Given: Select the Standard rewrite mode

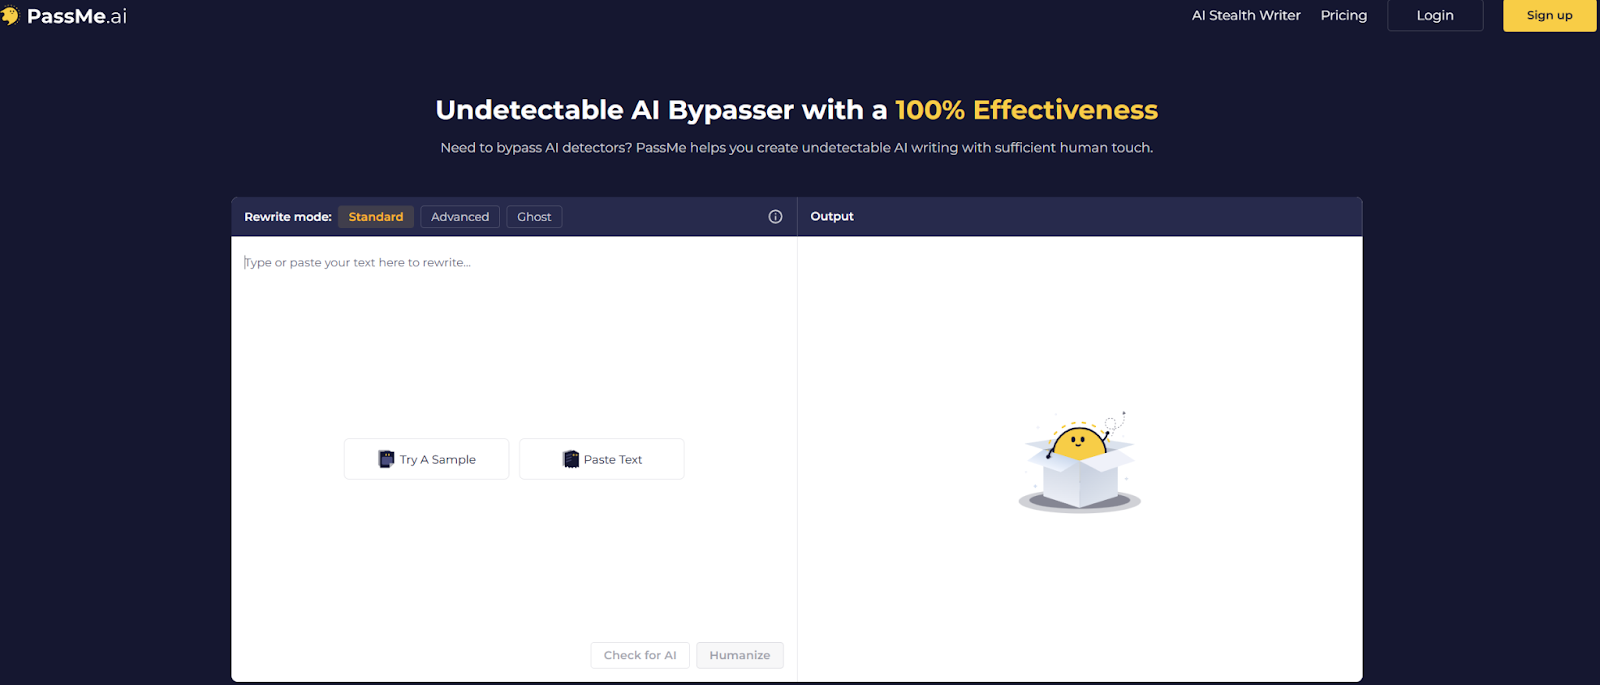Looking at the screenshot, I should coord(376,217).
